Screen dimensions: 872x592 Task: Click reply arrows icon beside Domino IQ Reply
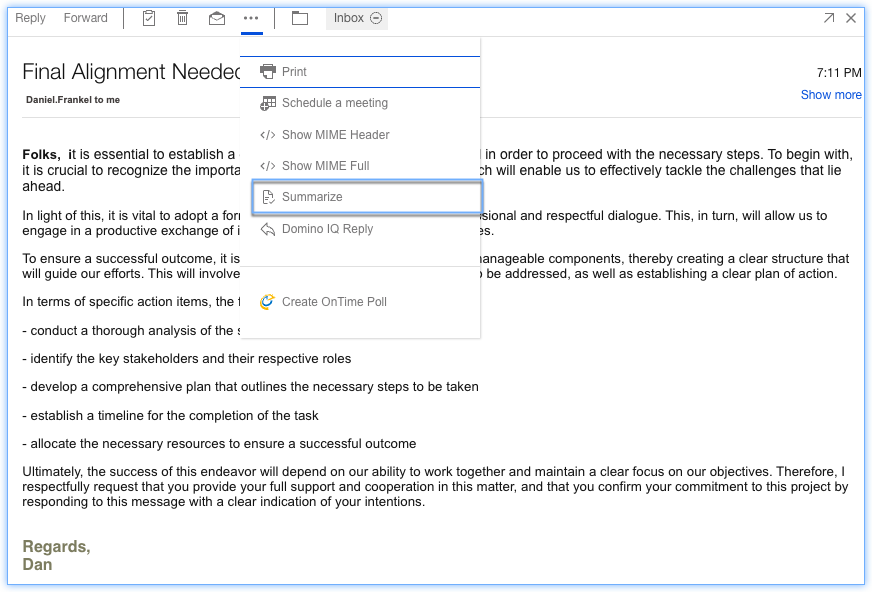267,229
